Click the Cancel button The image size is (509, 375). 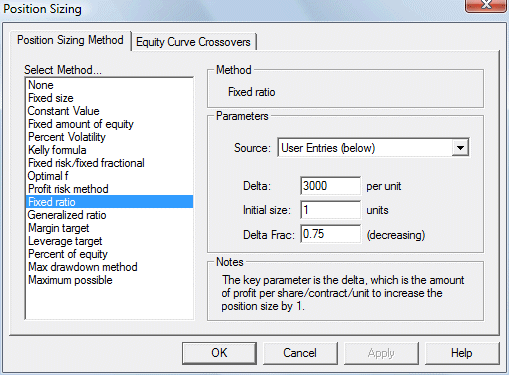click(300, 353)
